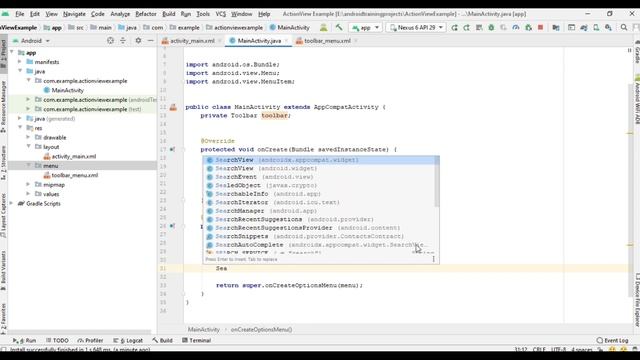Viewport: 640px width, 360px height.
Task: Open the Profiler tool window
Action: click(x=90, y=340)
